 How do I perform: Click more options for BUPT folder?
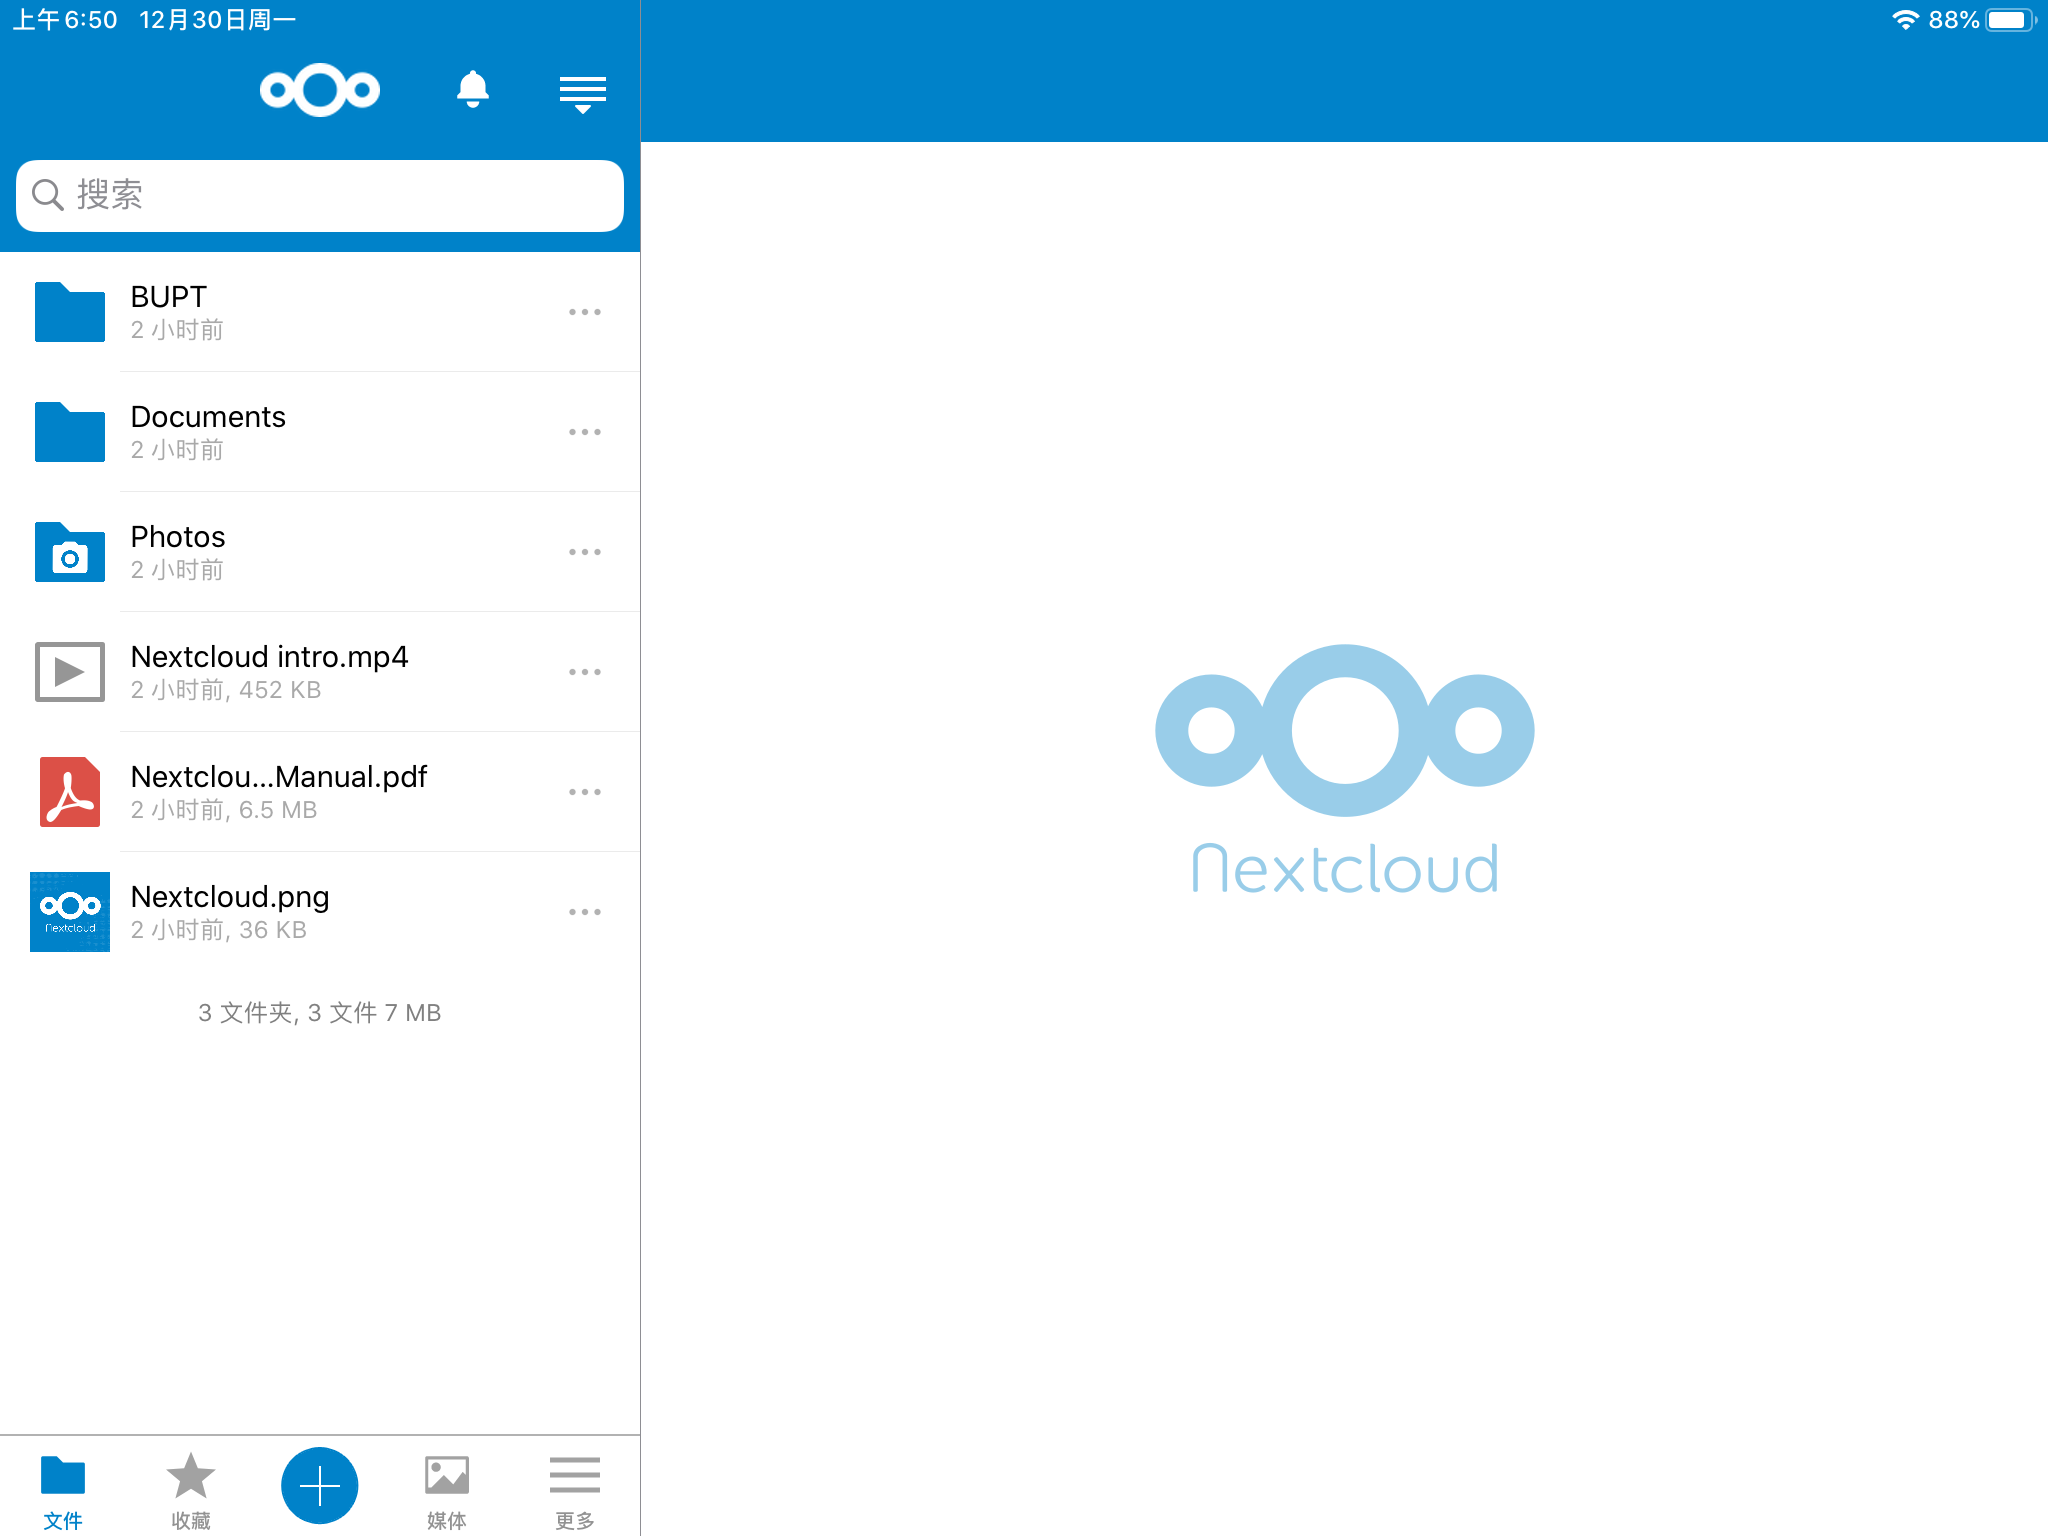(x=585, y=311)
